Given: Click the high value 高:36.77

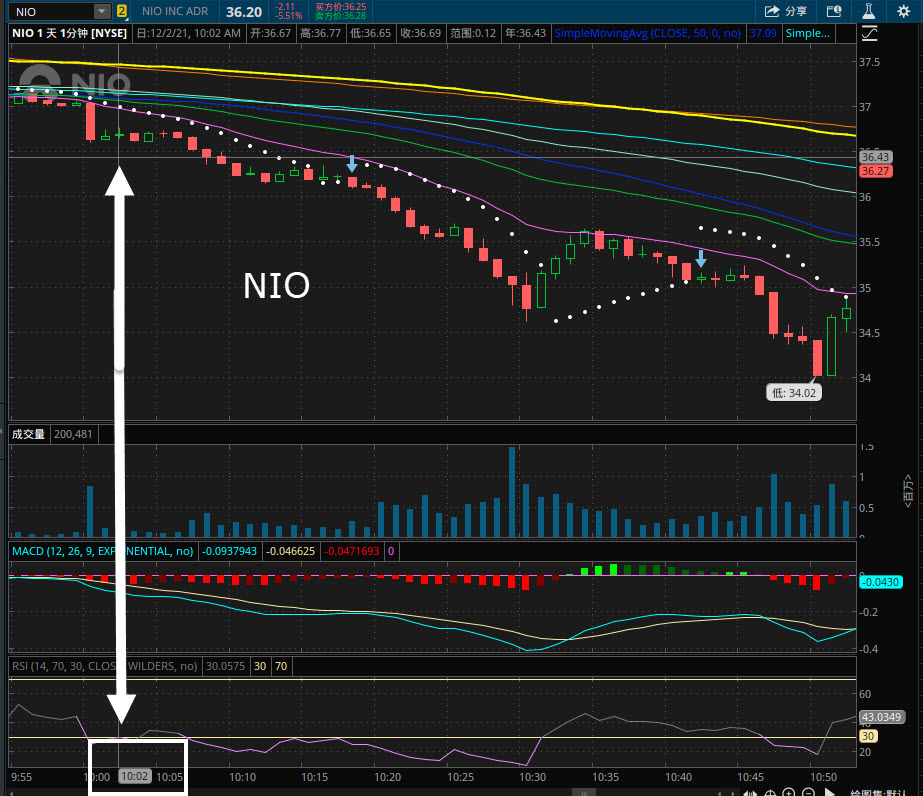Looking at the screenshot, I should pos(320,33).
